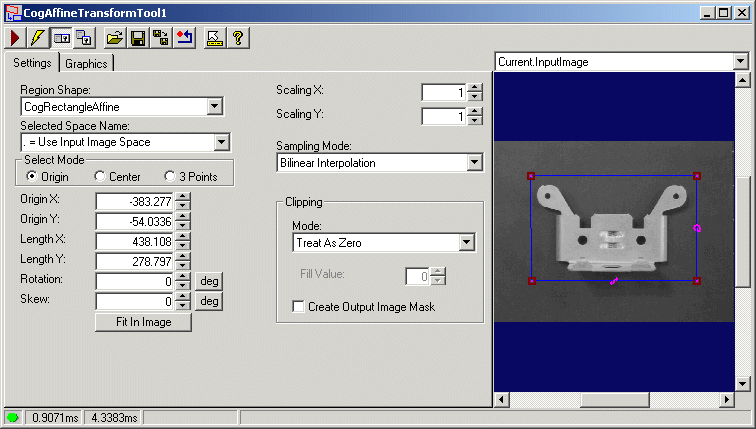Screen dimensions: 756x429
Task: Click the Reset tool icon
Action: (x=184, y=38)
